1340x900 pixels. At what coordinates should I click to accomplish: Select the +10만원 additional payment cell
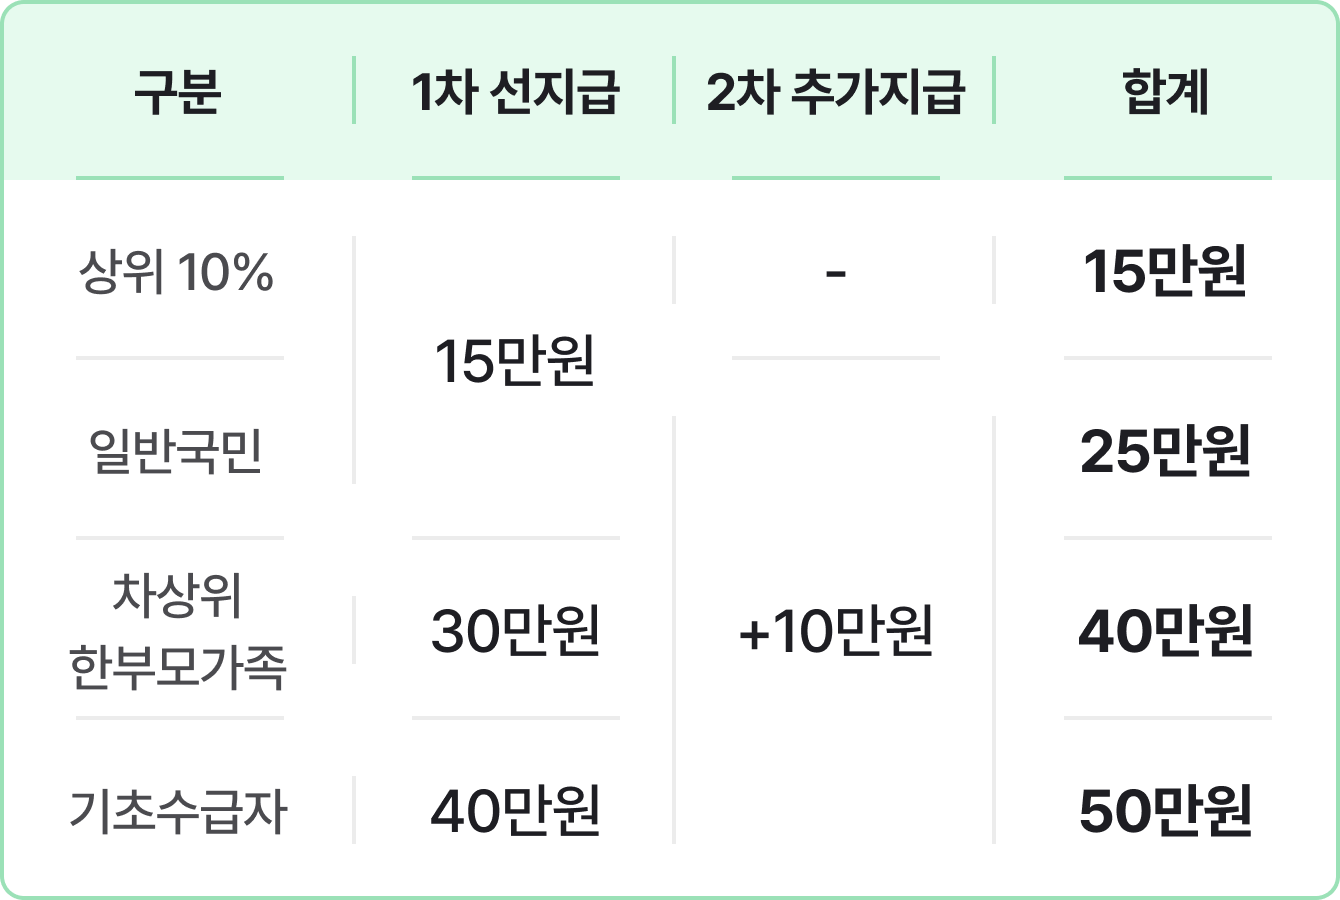(835, 631)
